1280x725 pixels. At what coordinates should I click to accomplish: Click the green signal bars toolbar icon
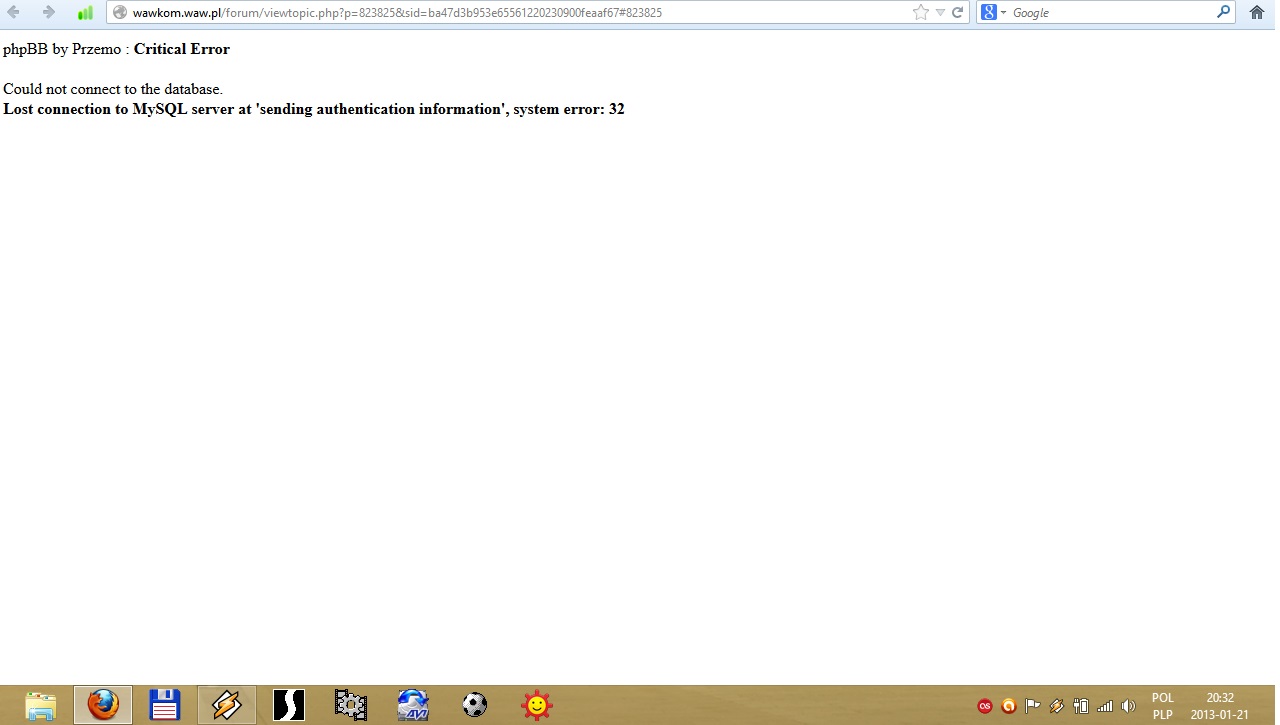85,13
